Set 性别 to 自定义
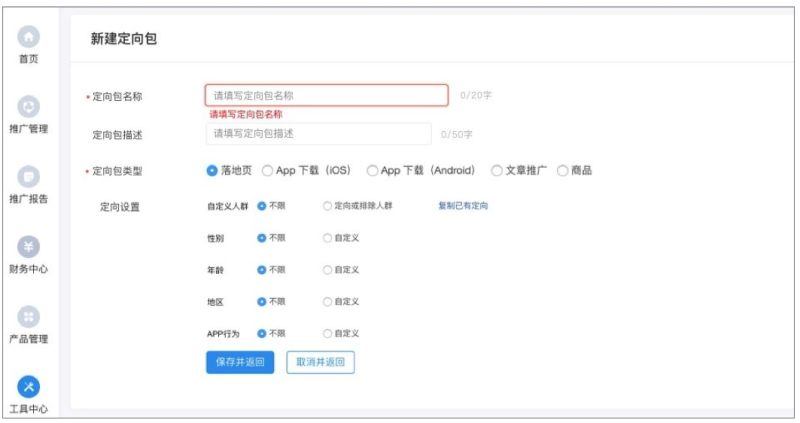800x423 pixels. click(x=327, y=238)
